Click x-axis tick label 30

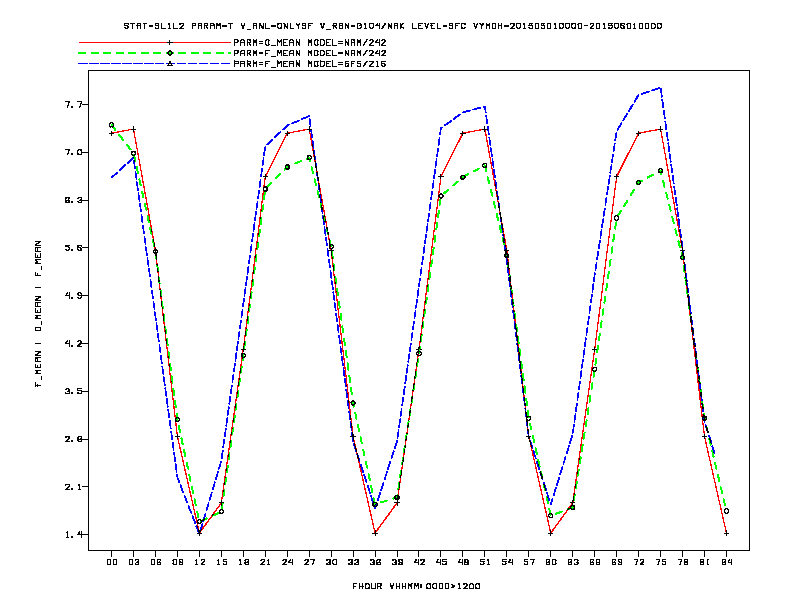tap(331, 562)
